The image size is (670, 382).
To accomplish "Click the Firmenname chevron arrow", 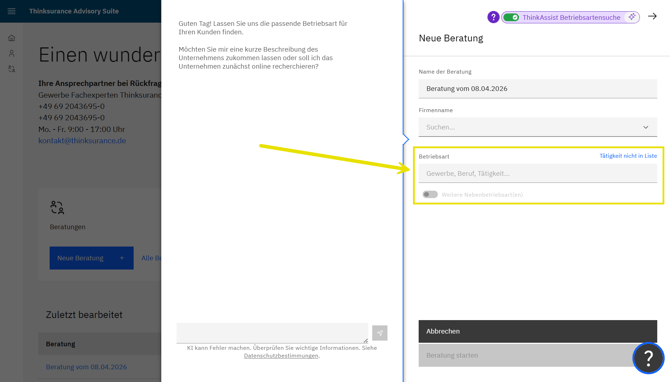I will [x=646, y=127].
